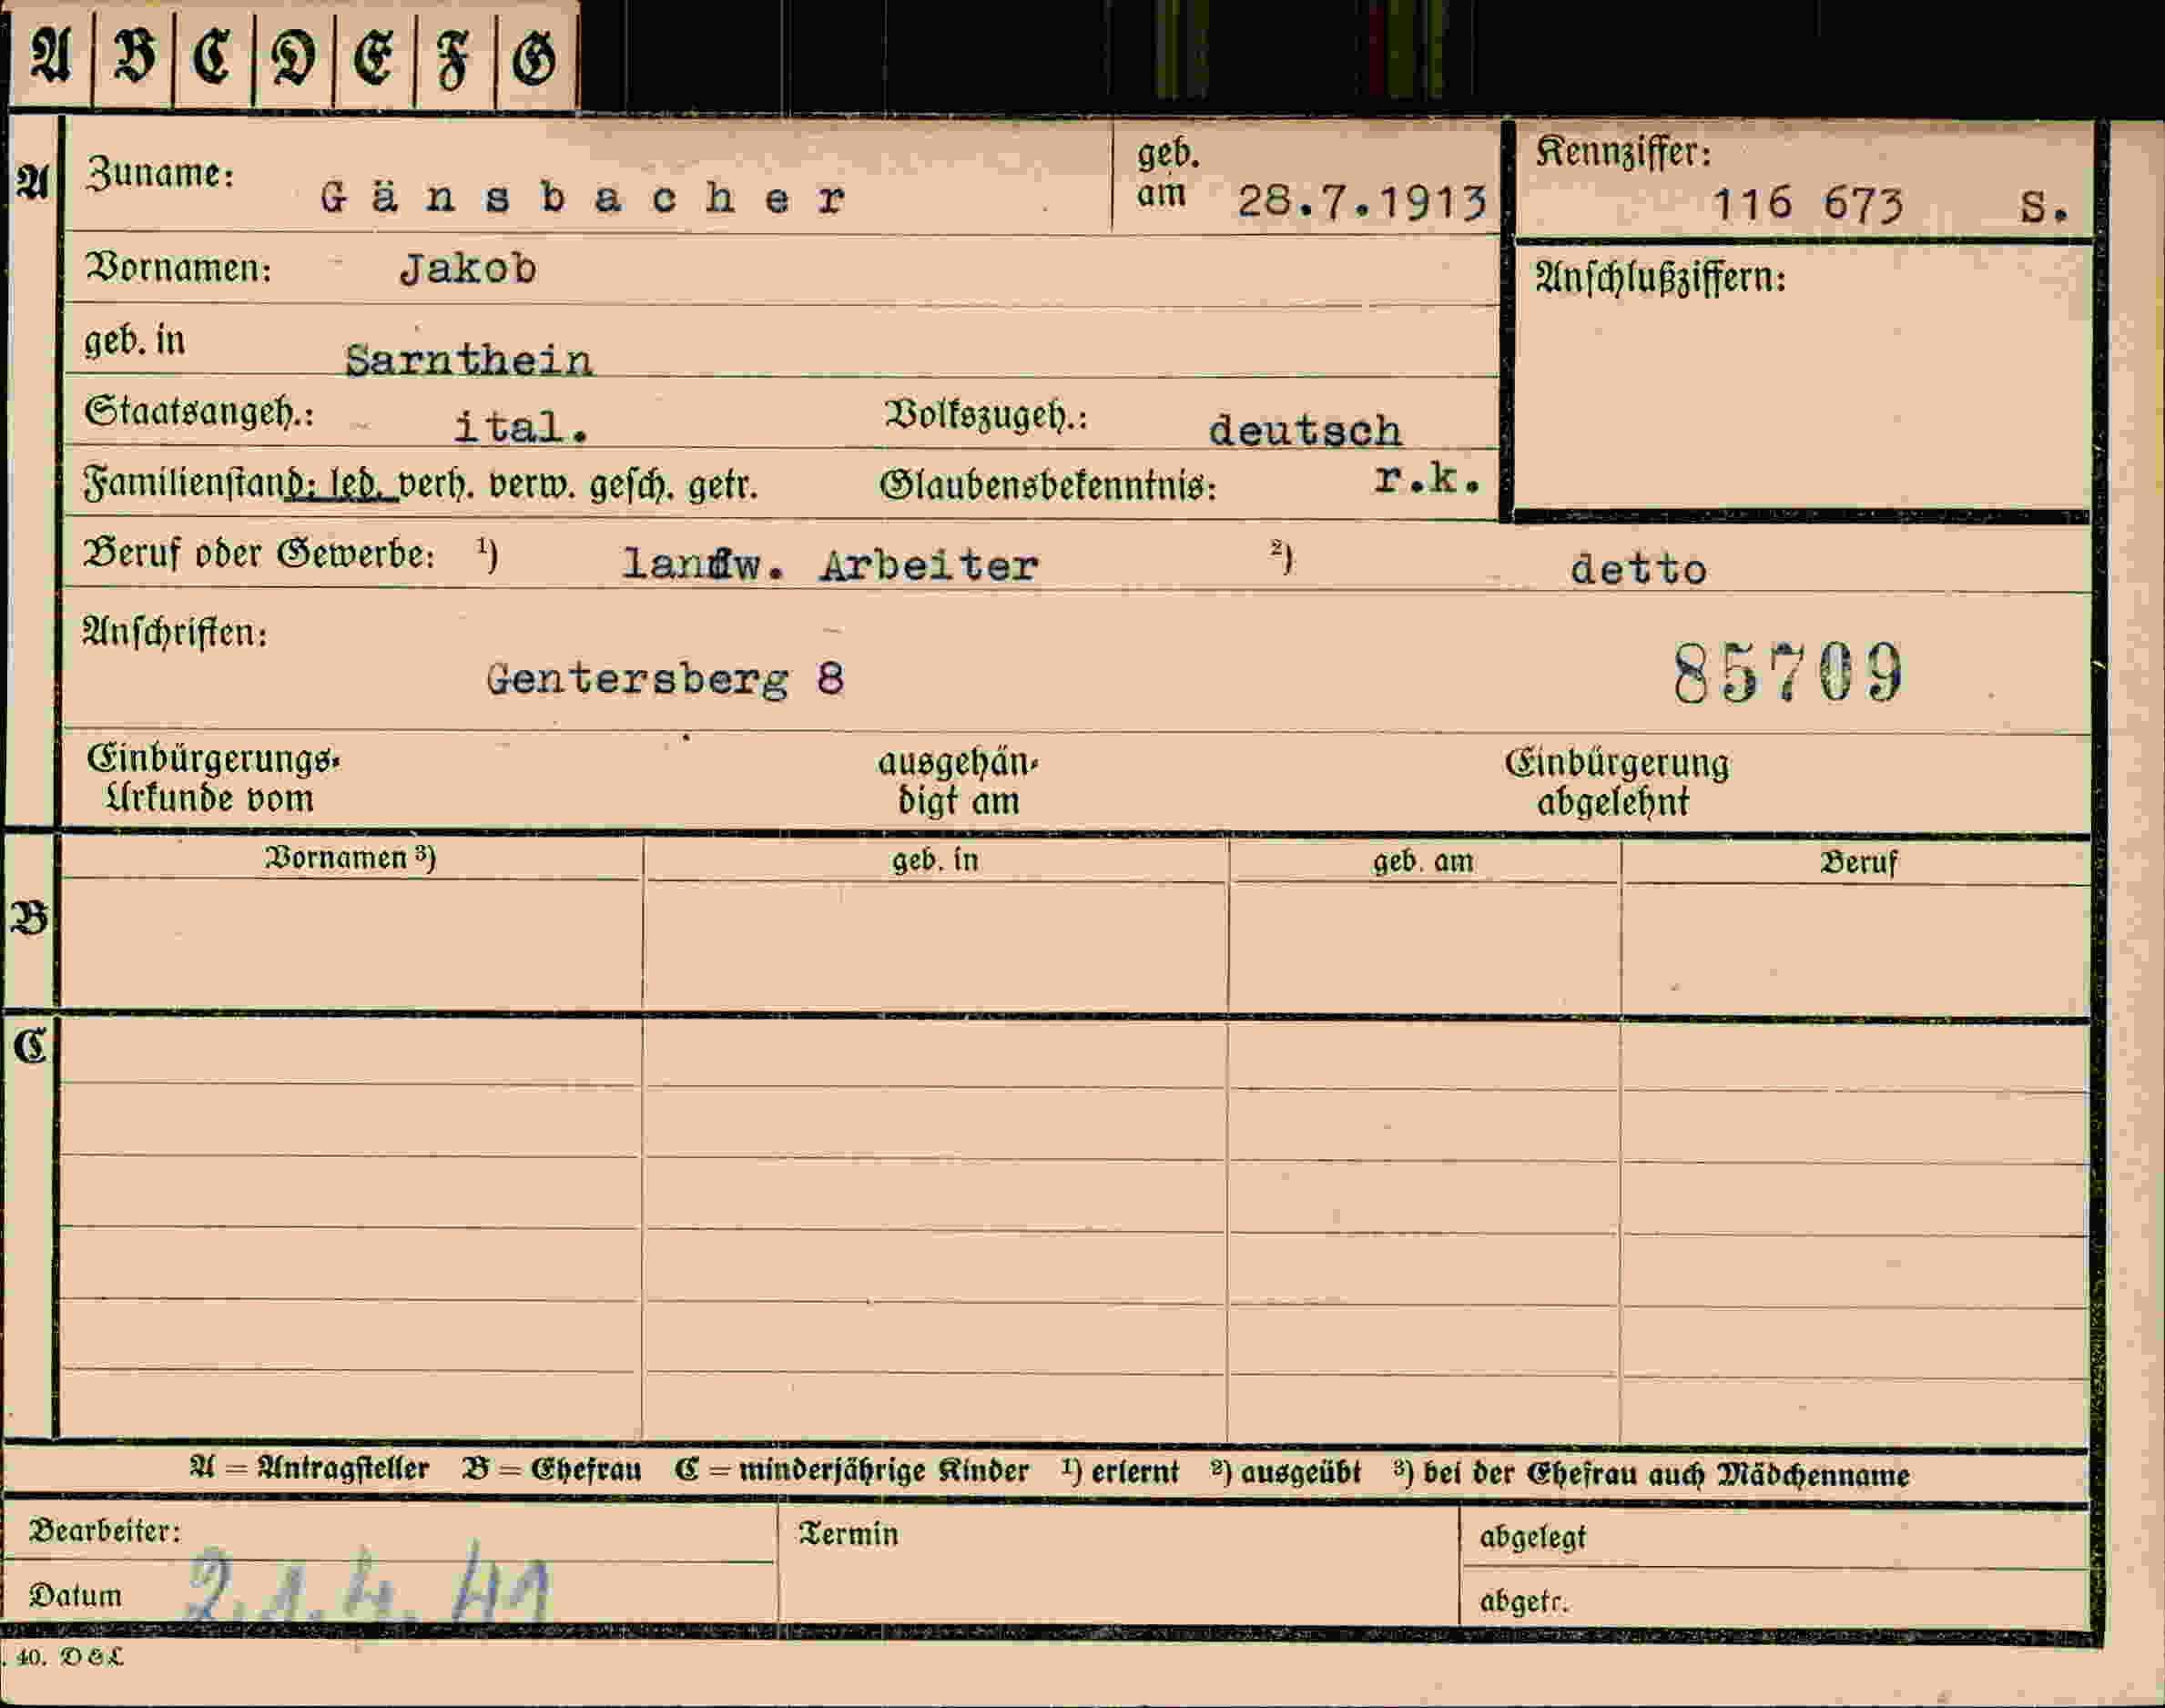The width and height of the screenshot is (2165, 1708).
Task: Click the 'abgelegt' label
Action: (x=1533, y=1536)
